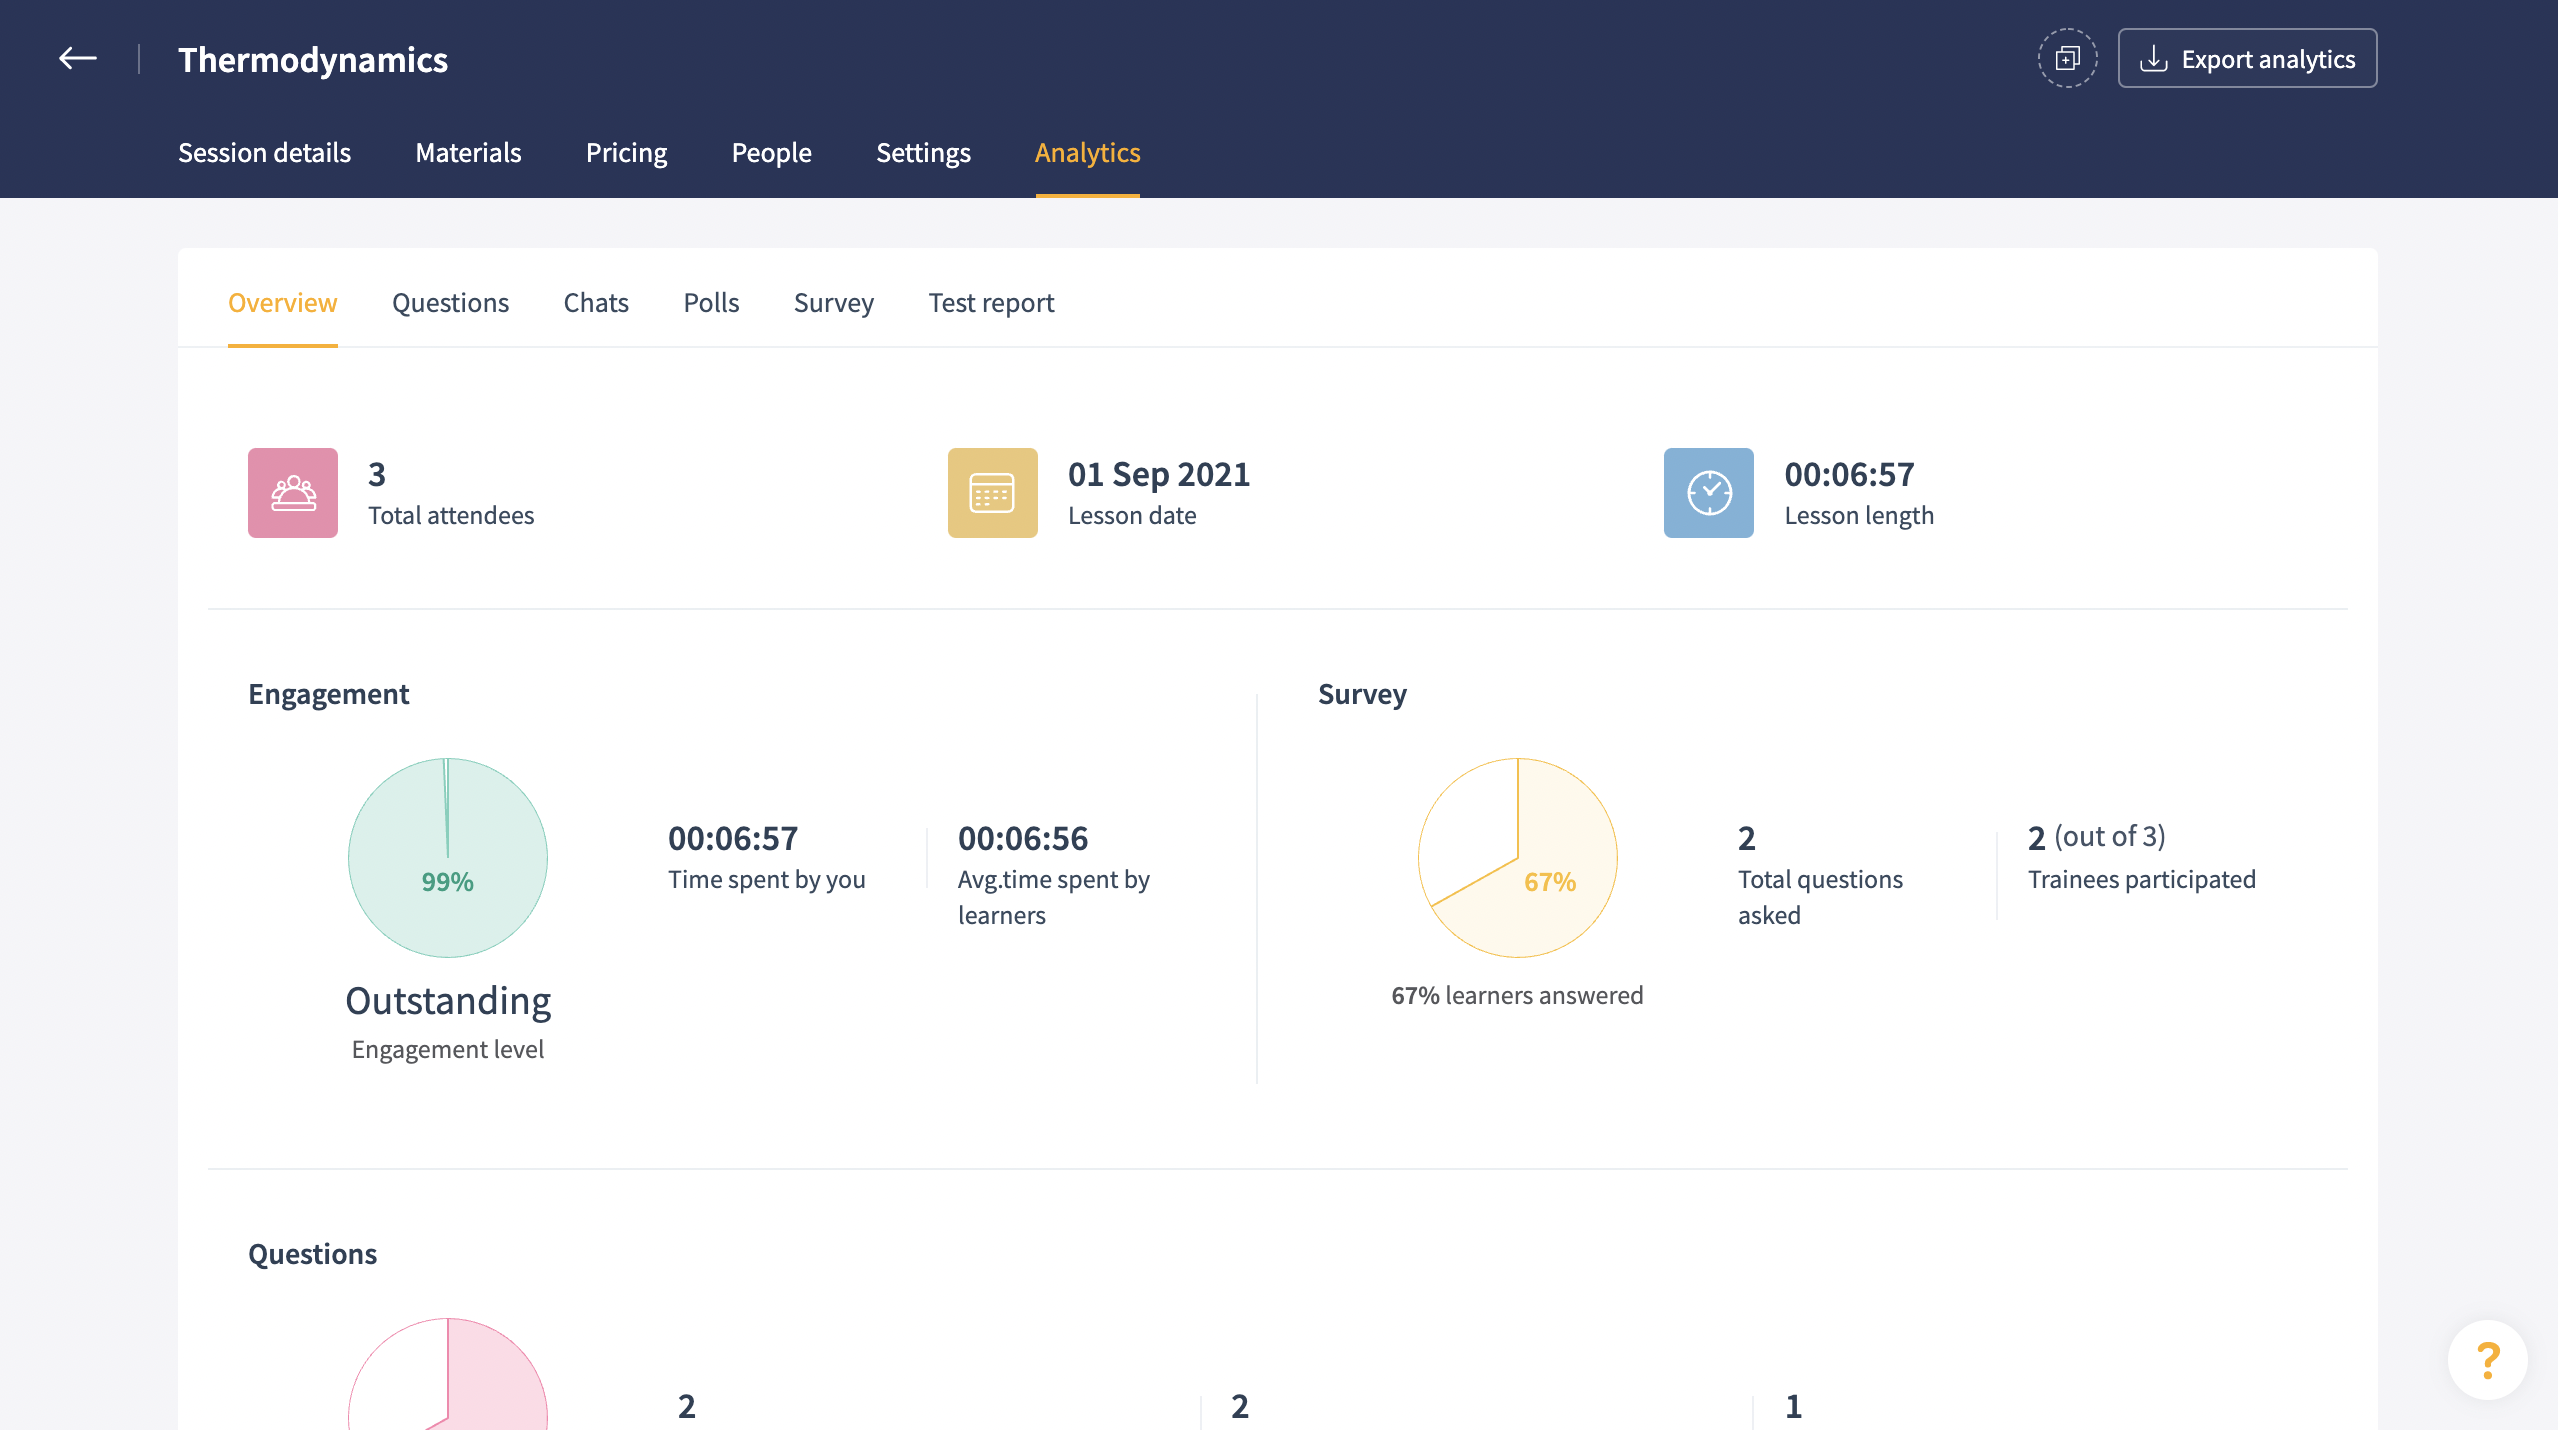This screenshot has width=2558, height=1430.
Task: Click the '01 Sep 2021' lesson date value
Action: coord(1159,474)
